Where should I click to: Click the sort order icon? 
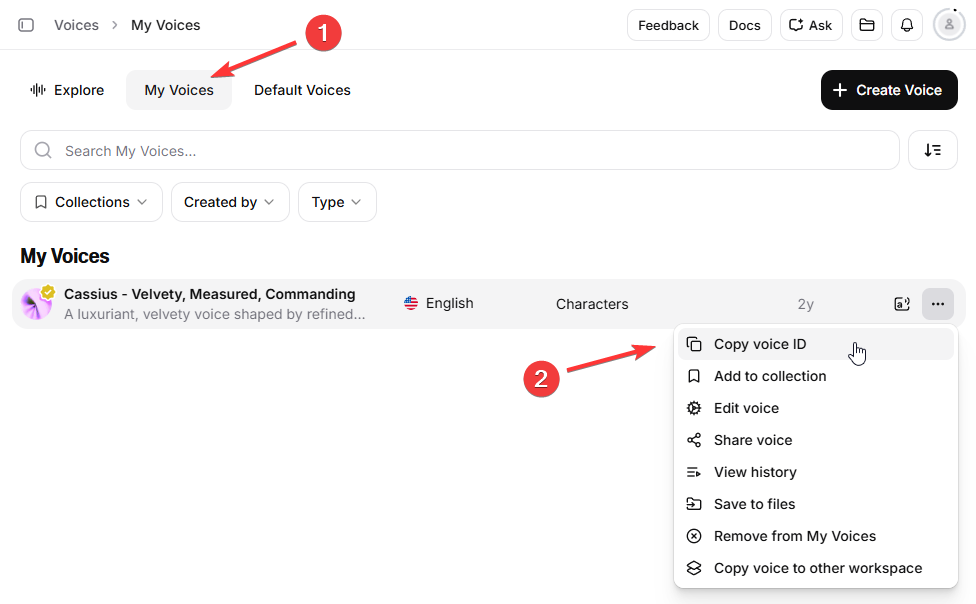(932, 150)
